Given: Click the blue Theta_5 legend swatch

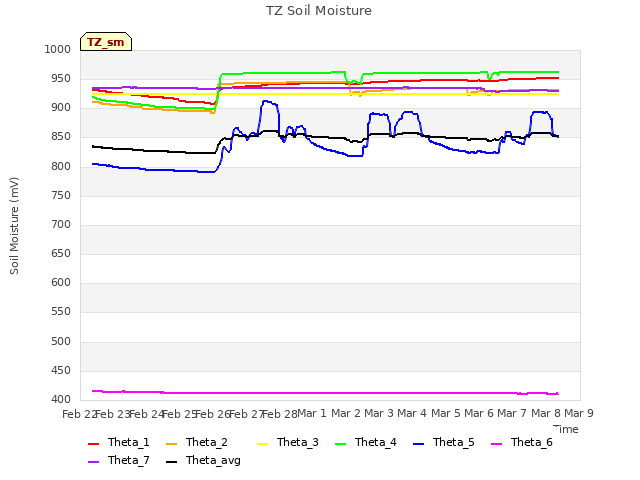Looking at the screenshot, I should pos(418,444).
